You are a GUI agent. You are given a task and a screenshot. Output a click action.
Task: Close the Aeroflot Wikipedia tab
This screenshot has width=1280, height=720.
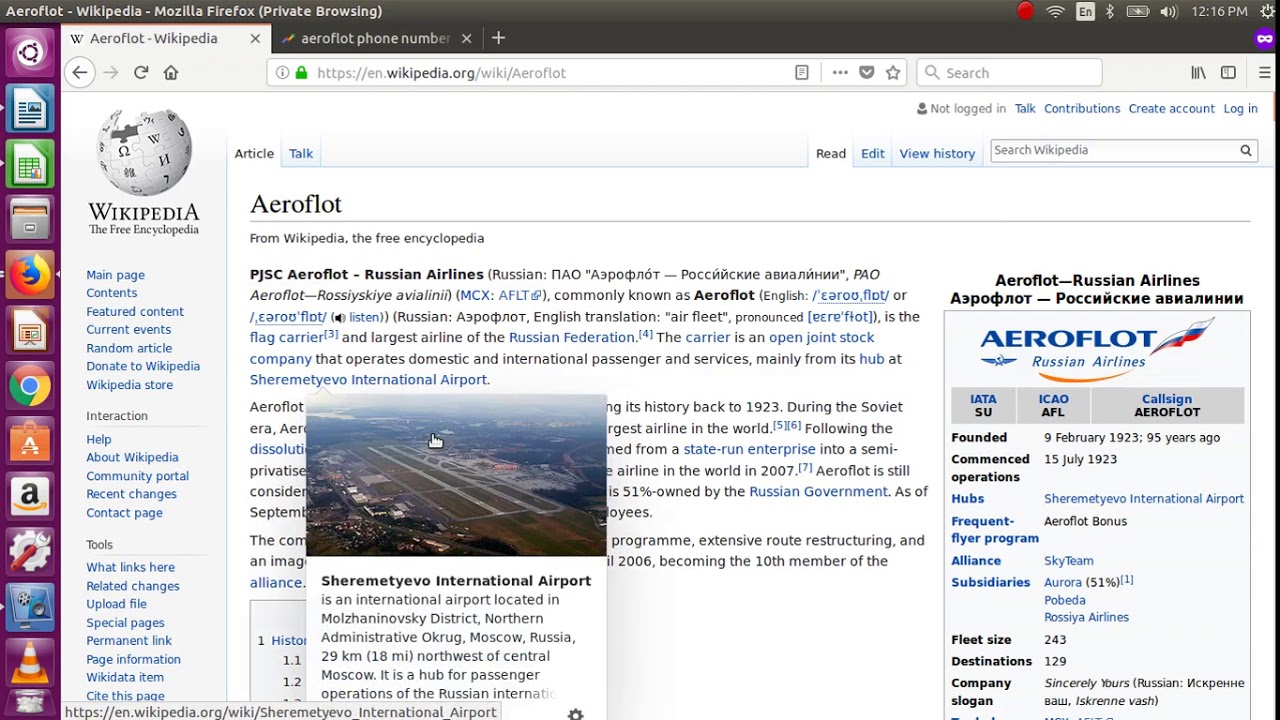click(255, 38)
